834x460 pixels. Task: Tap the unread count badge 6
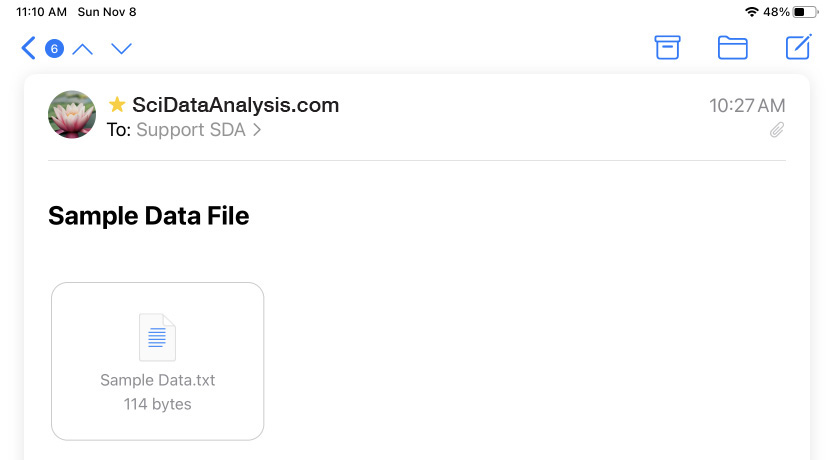pyautogui.click(x=54, y=49)
